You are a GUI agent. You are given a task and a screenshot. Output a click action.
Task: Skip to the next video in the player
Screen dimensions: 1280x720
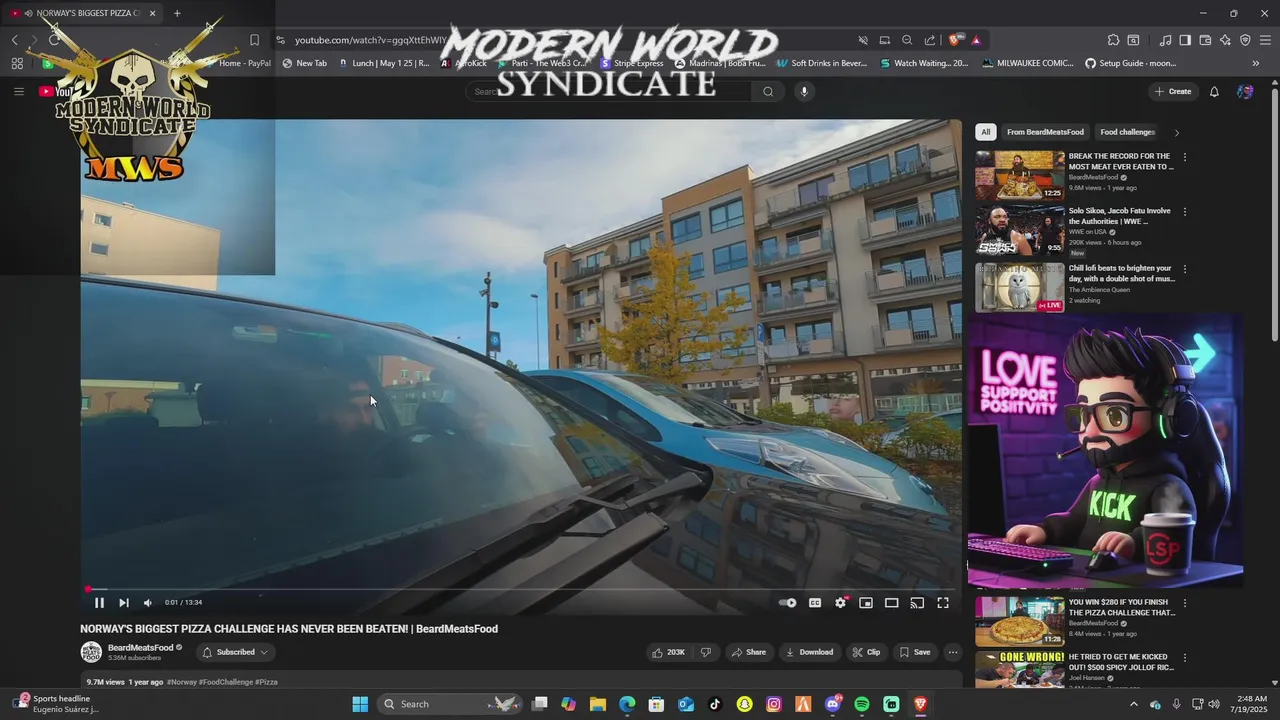(x=123, y=602)
